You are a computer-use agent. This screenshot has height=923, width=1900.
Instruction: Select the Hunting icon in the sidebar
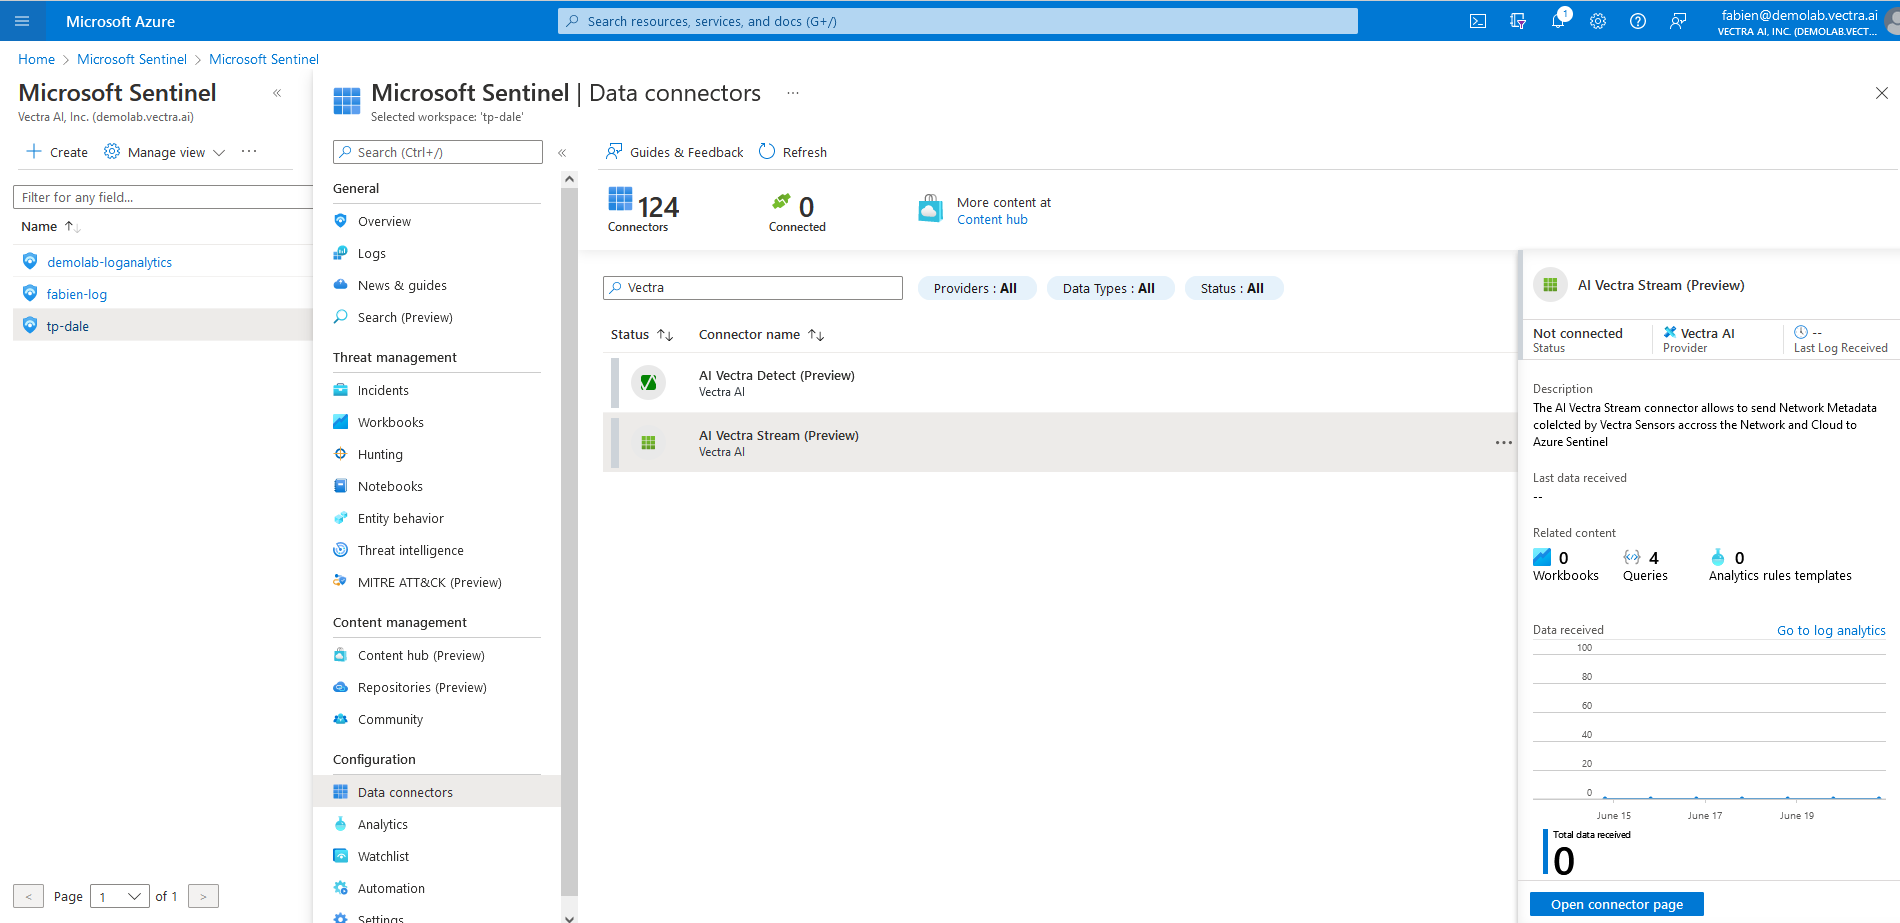pyautogui.click(x=343, y=454)
